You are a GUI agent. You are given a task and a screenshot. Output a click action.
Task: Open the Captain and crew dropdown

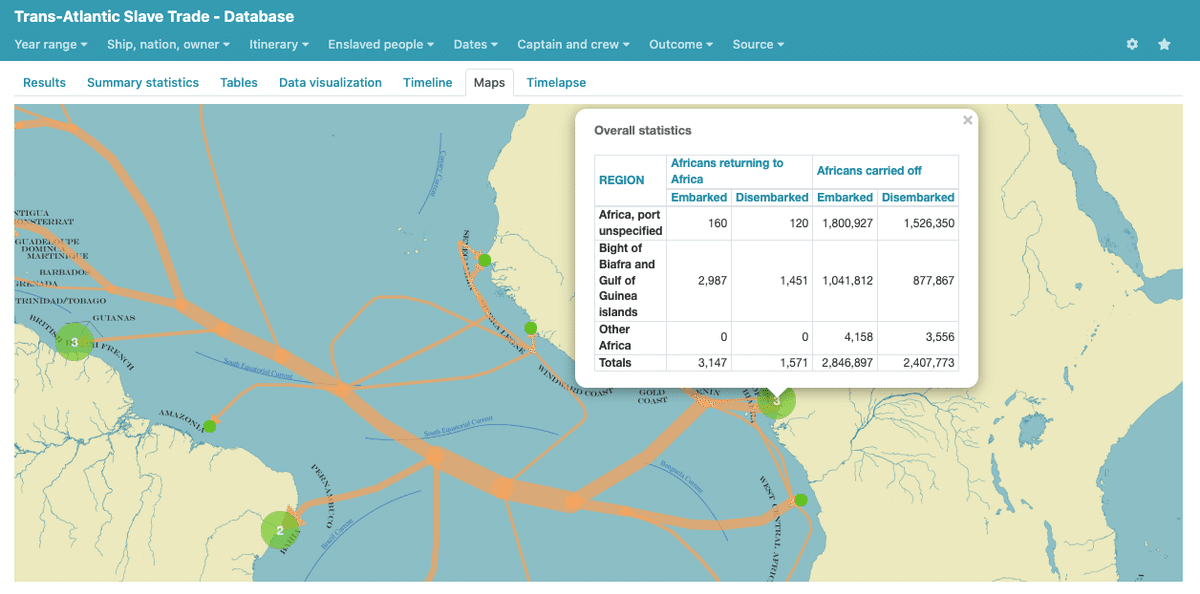tap(574, 44)
